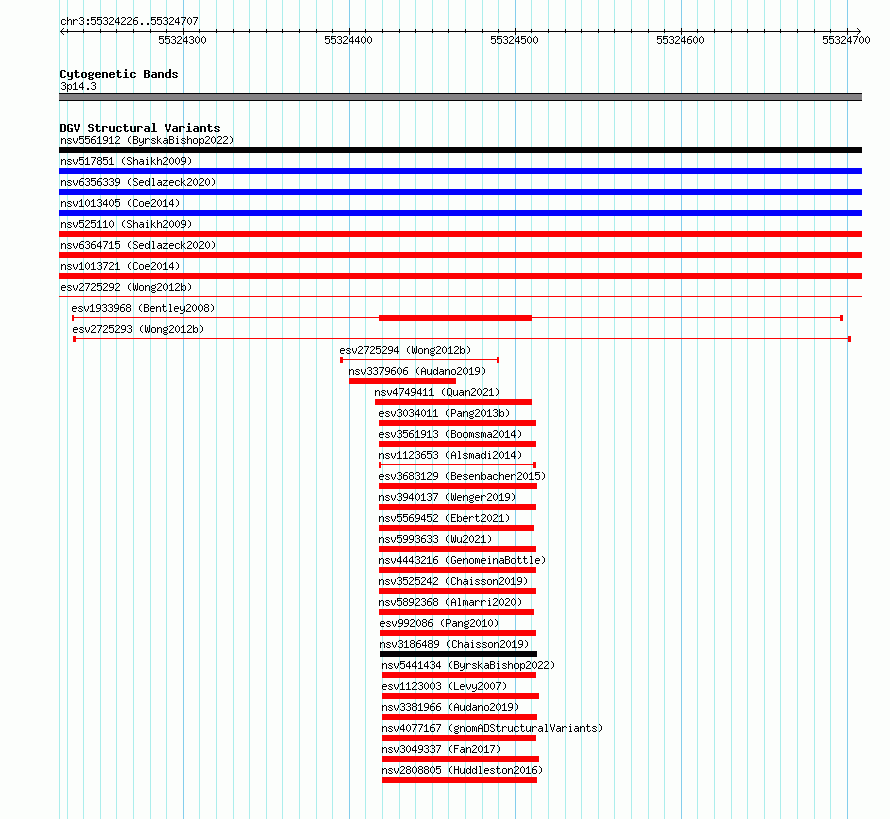
Task: Select the thick red segment of esv1933968
Action: click(x=455, y=318)
